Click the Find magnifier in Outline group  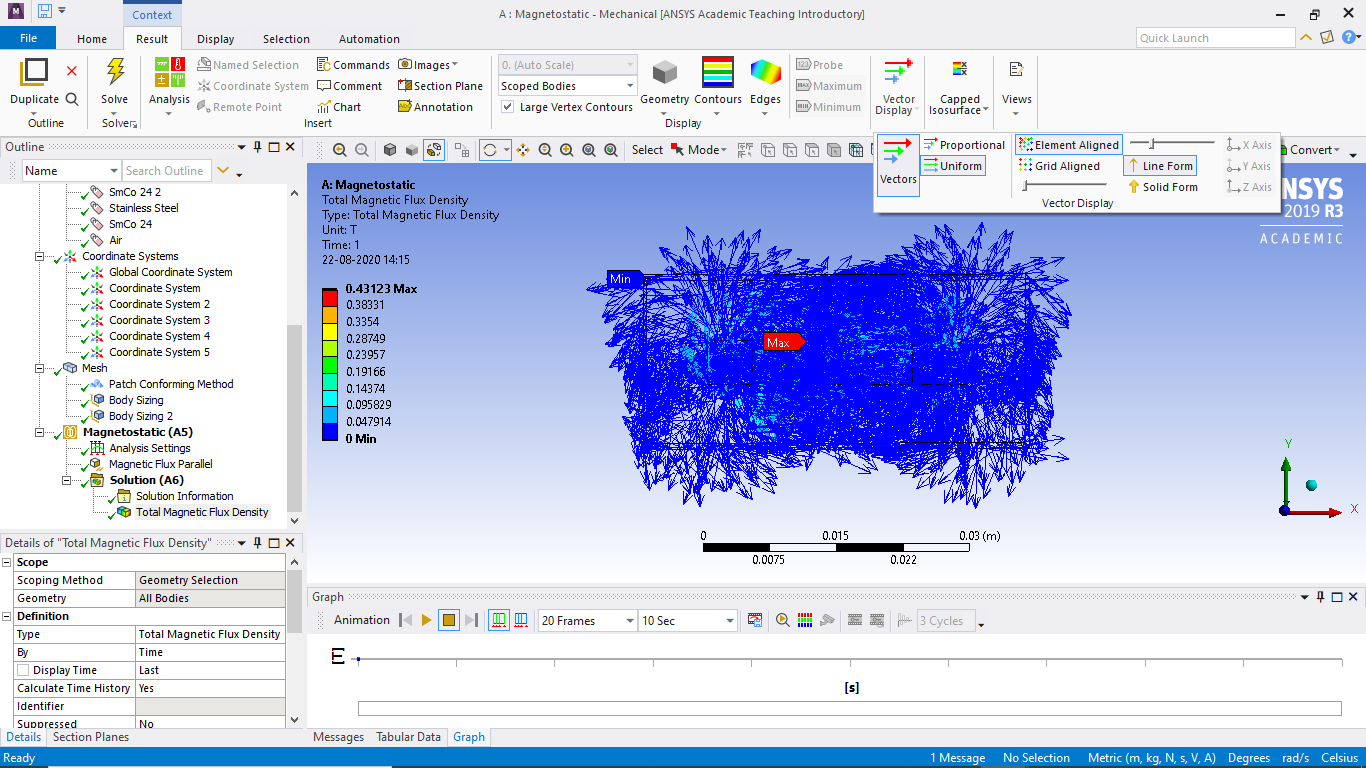72,99
